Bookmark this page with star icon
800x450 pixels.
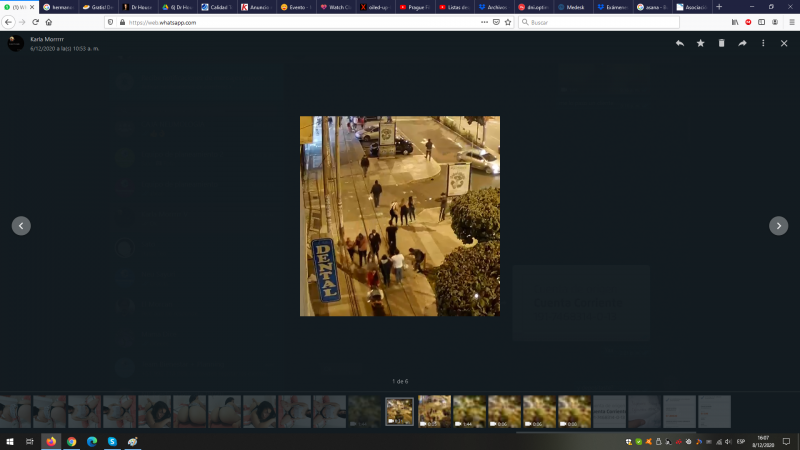[508, 22]
